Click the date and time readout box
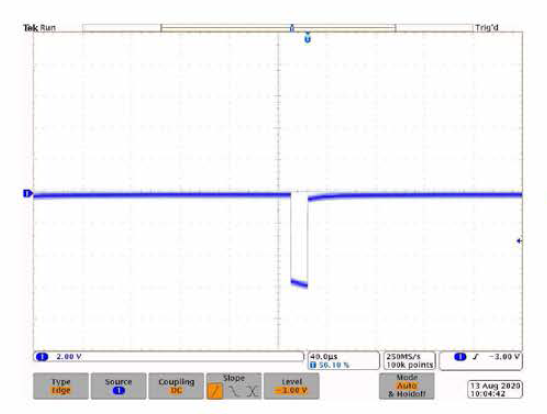This screenshot has width=547, height=414. tap(495, 390)
